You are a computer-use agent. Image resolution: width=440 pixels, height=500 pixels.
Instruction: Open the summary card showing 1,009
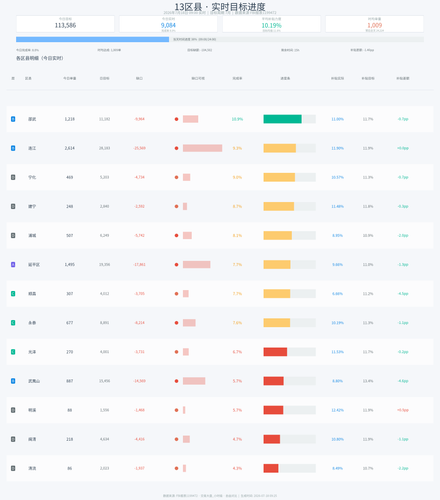click(374, 24)
